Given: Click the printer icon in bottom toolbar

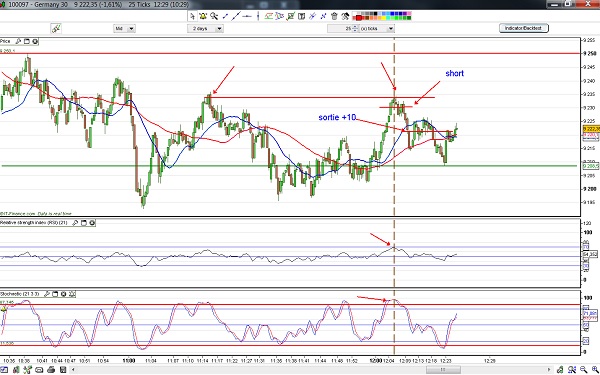Looking at the screenshot, I should pyautogui.click(x=51, y=370).
